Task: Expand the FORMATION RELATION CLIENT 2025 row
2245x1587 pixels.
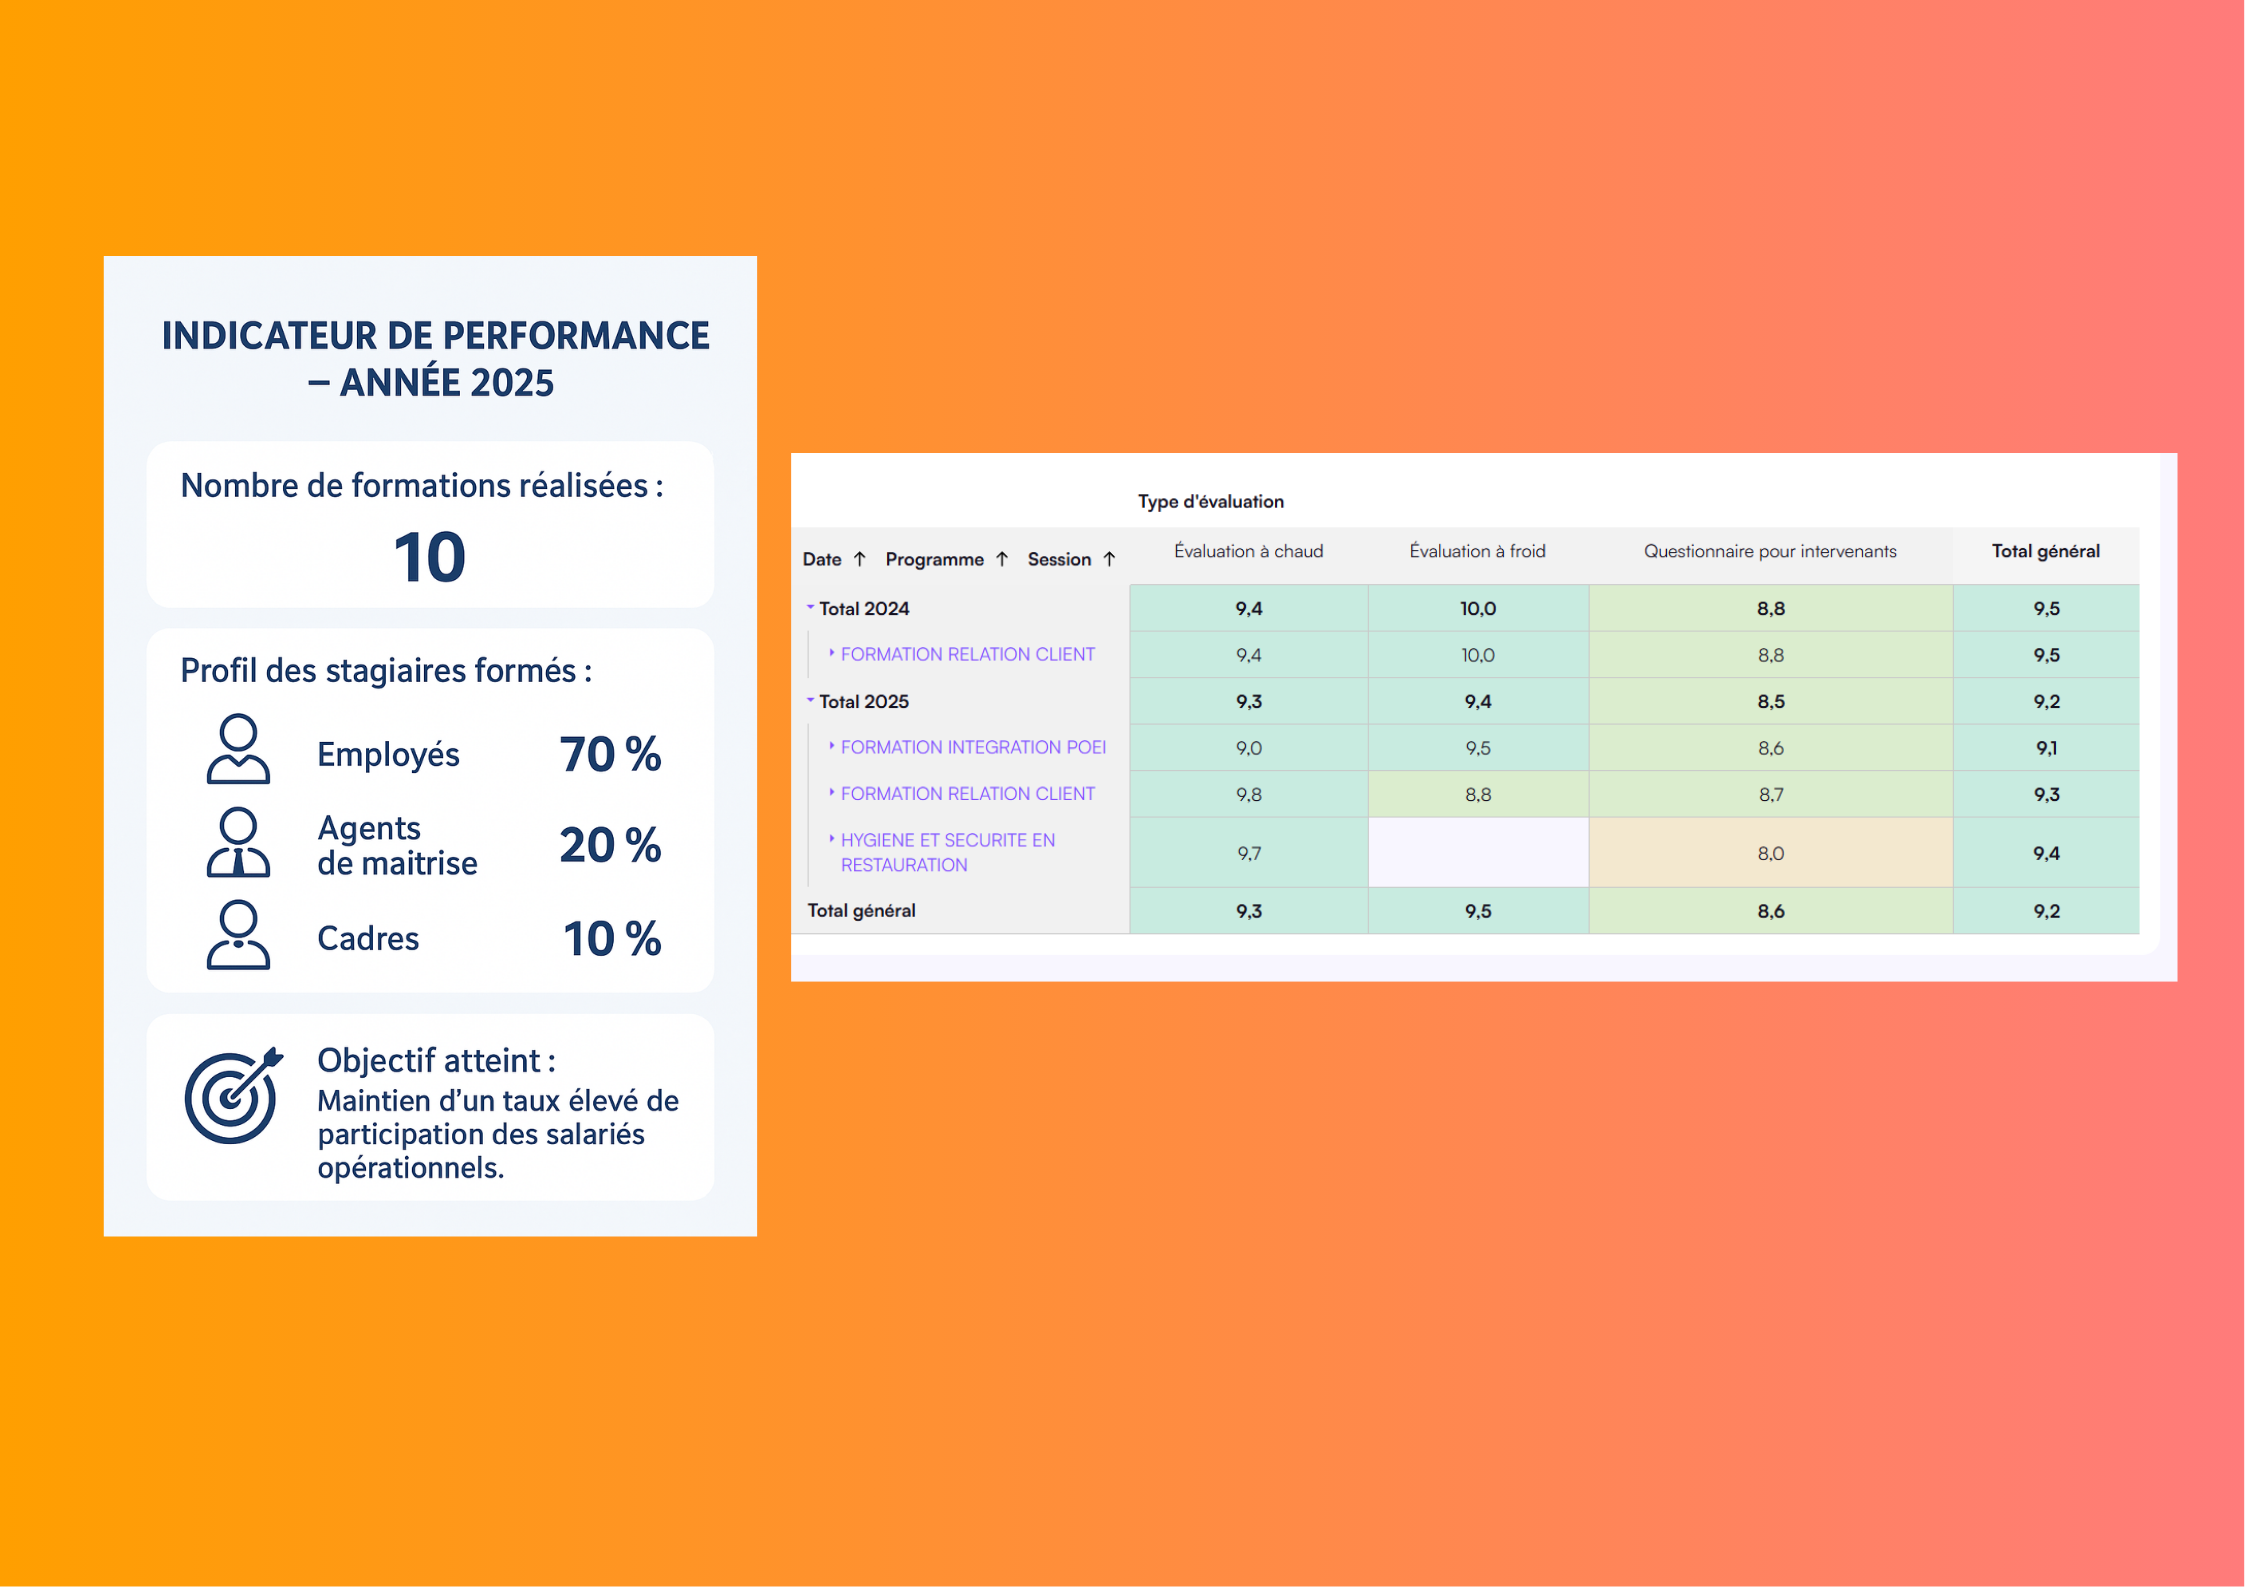Action: (x=832, y=793)
